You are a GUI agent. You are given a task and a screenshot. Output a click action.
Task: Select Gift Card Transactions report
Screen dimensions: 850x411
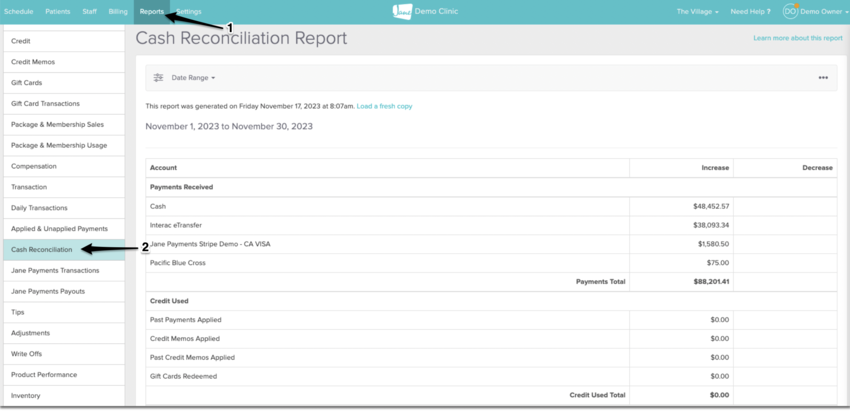point(45,104)
